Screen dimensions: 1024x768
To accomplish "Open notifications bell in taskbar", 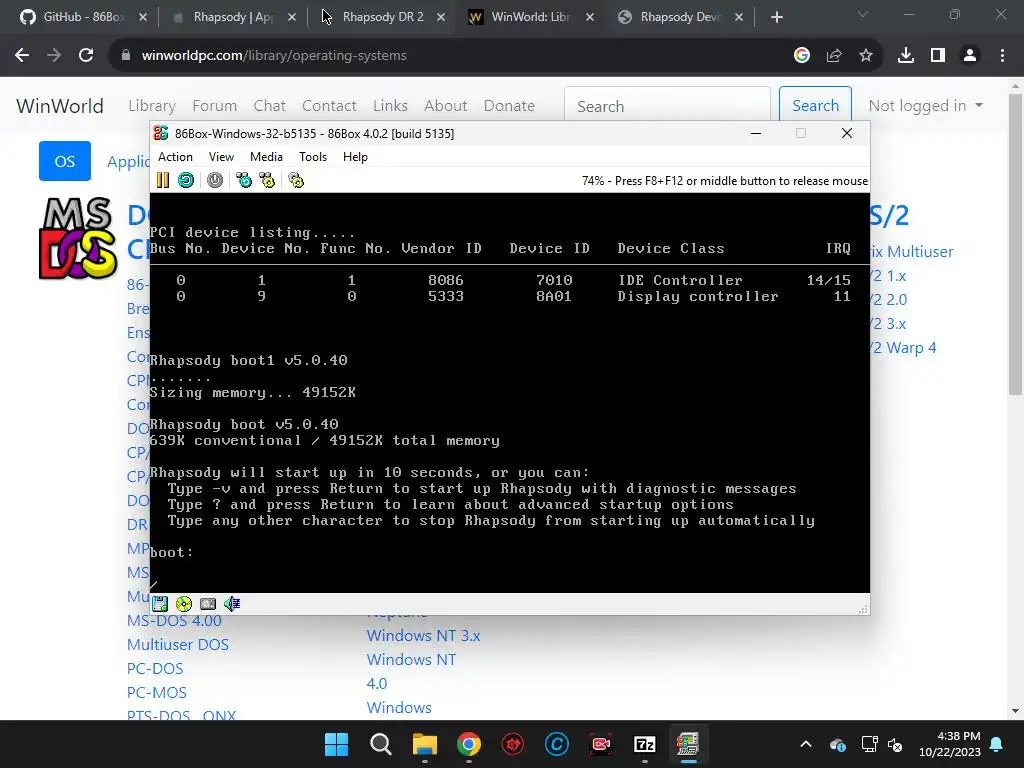I will click(997, 744).
